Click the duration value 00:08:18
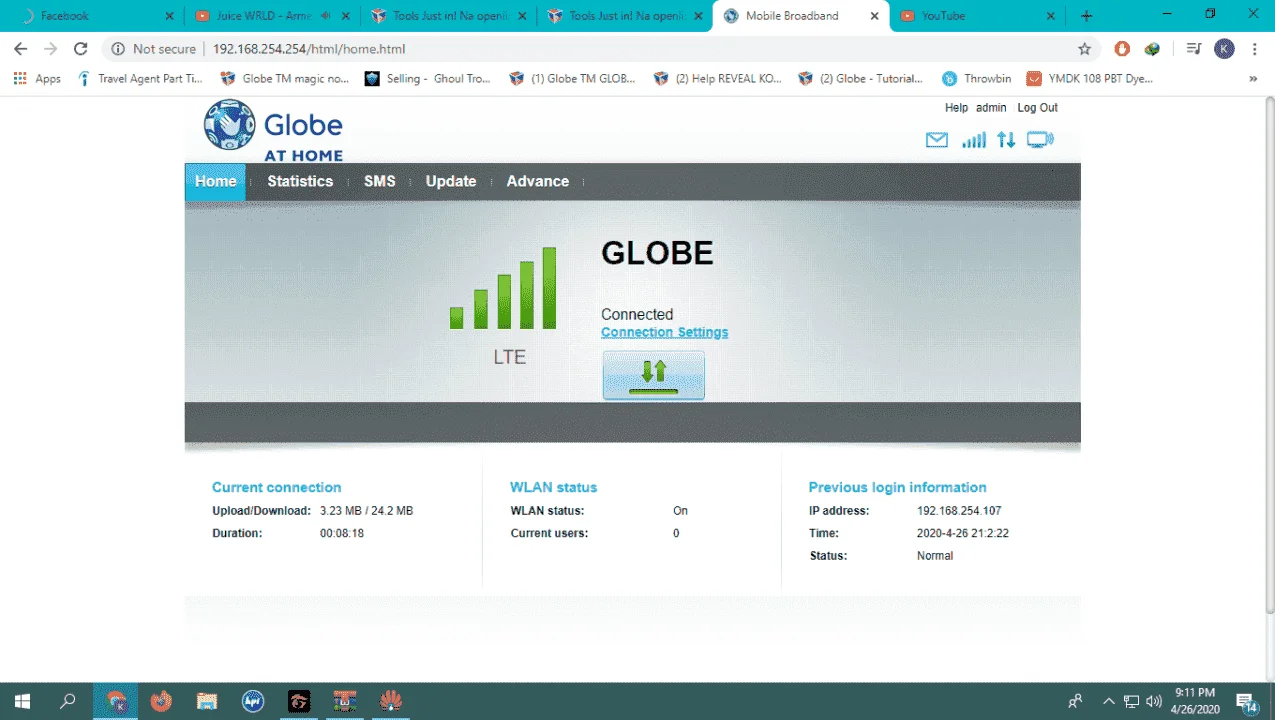Viewport: 1275px width, 720px height. coord(342,534)
